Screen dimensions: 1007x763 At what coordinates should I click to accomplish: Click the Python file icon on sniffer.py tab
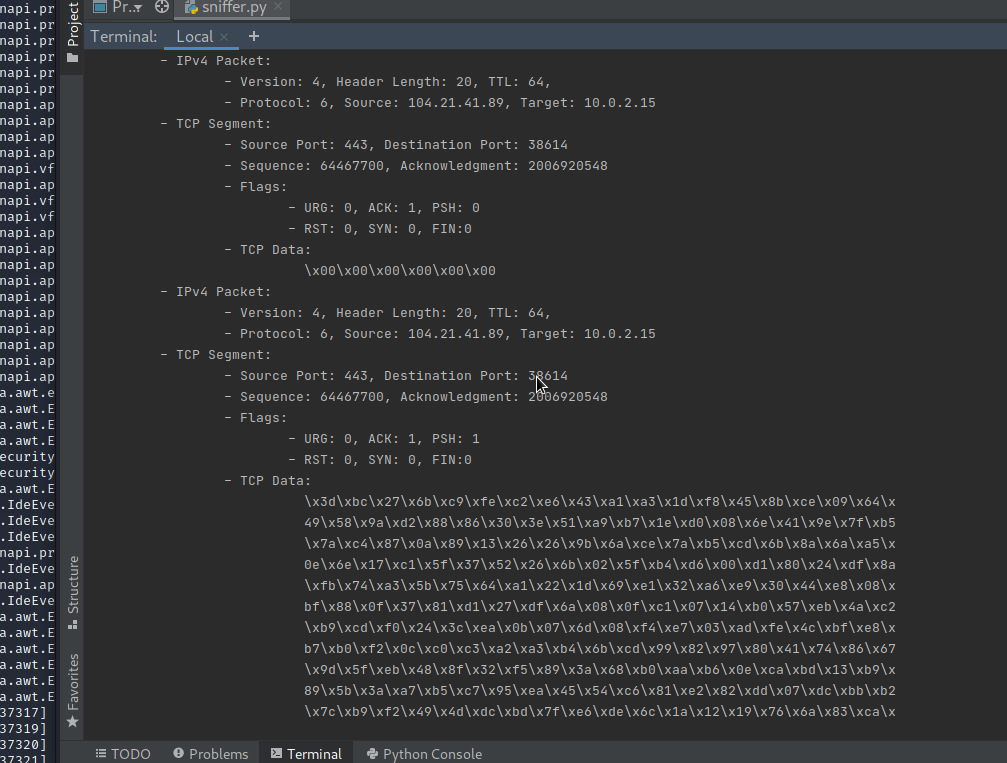coord(191,7)
